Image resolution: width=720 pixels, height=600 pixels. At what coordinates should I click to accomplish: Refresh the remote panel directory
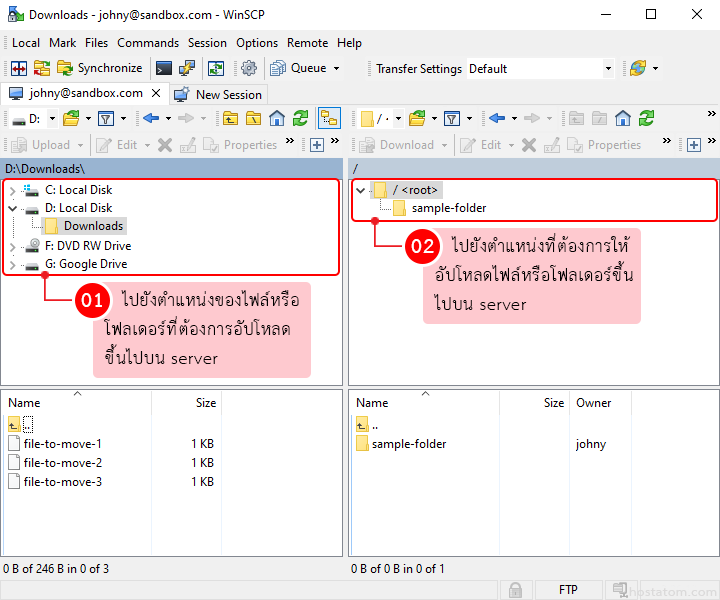646,118
